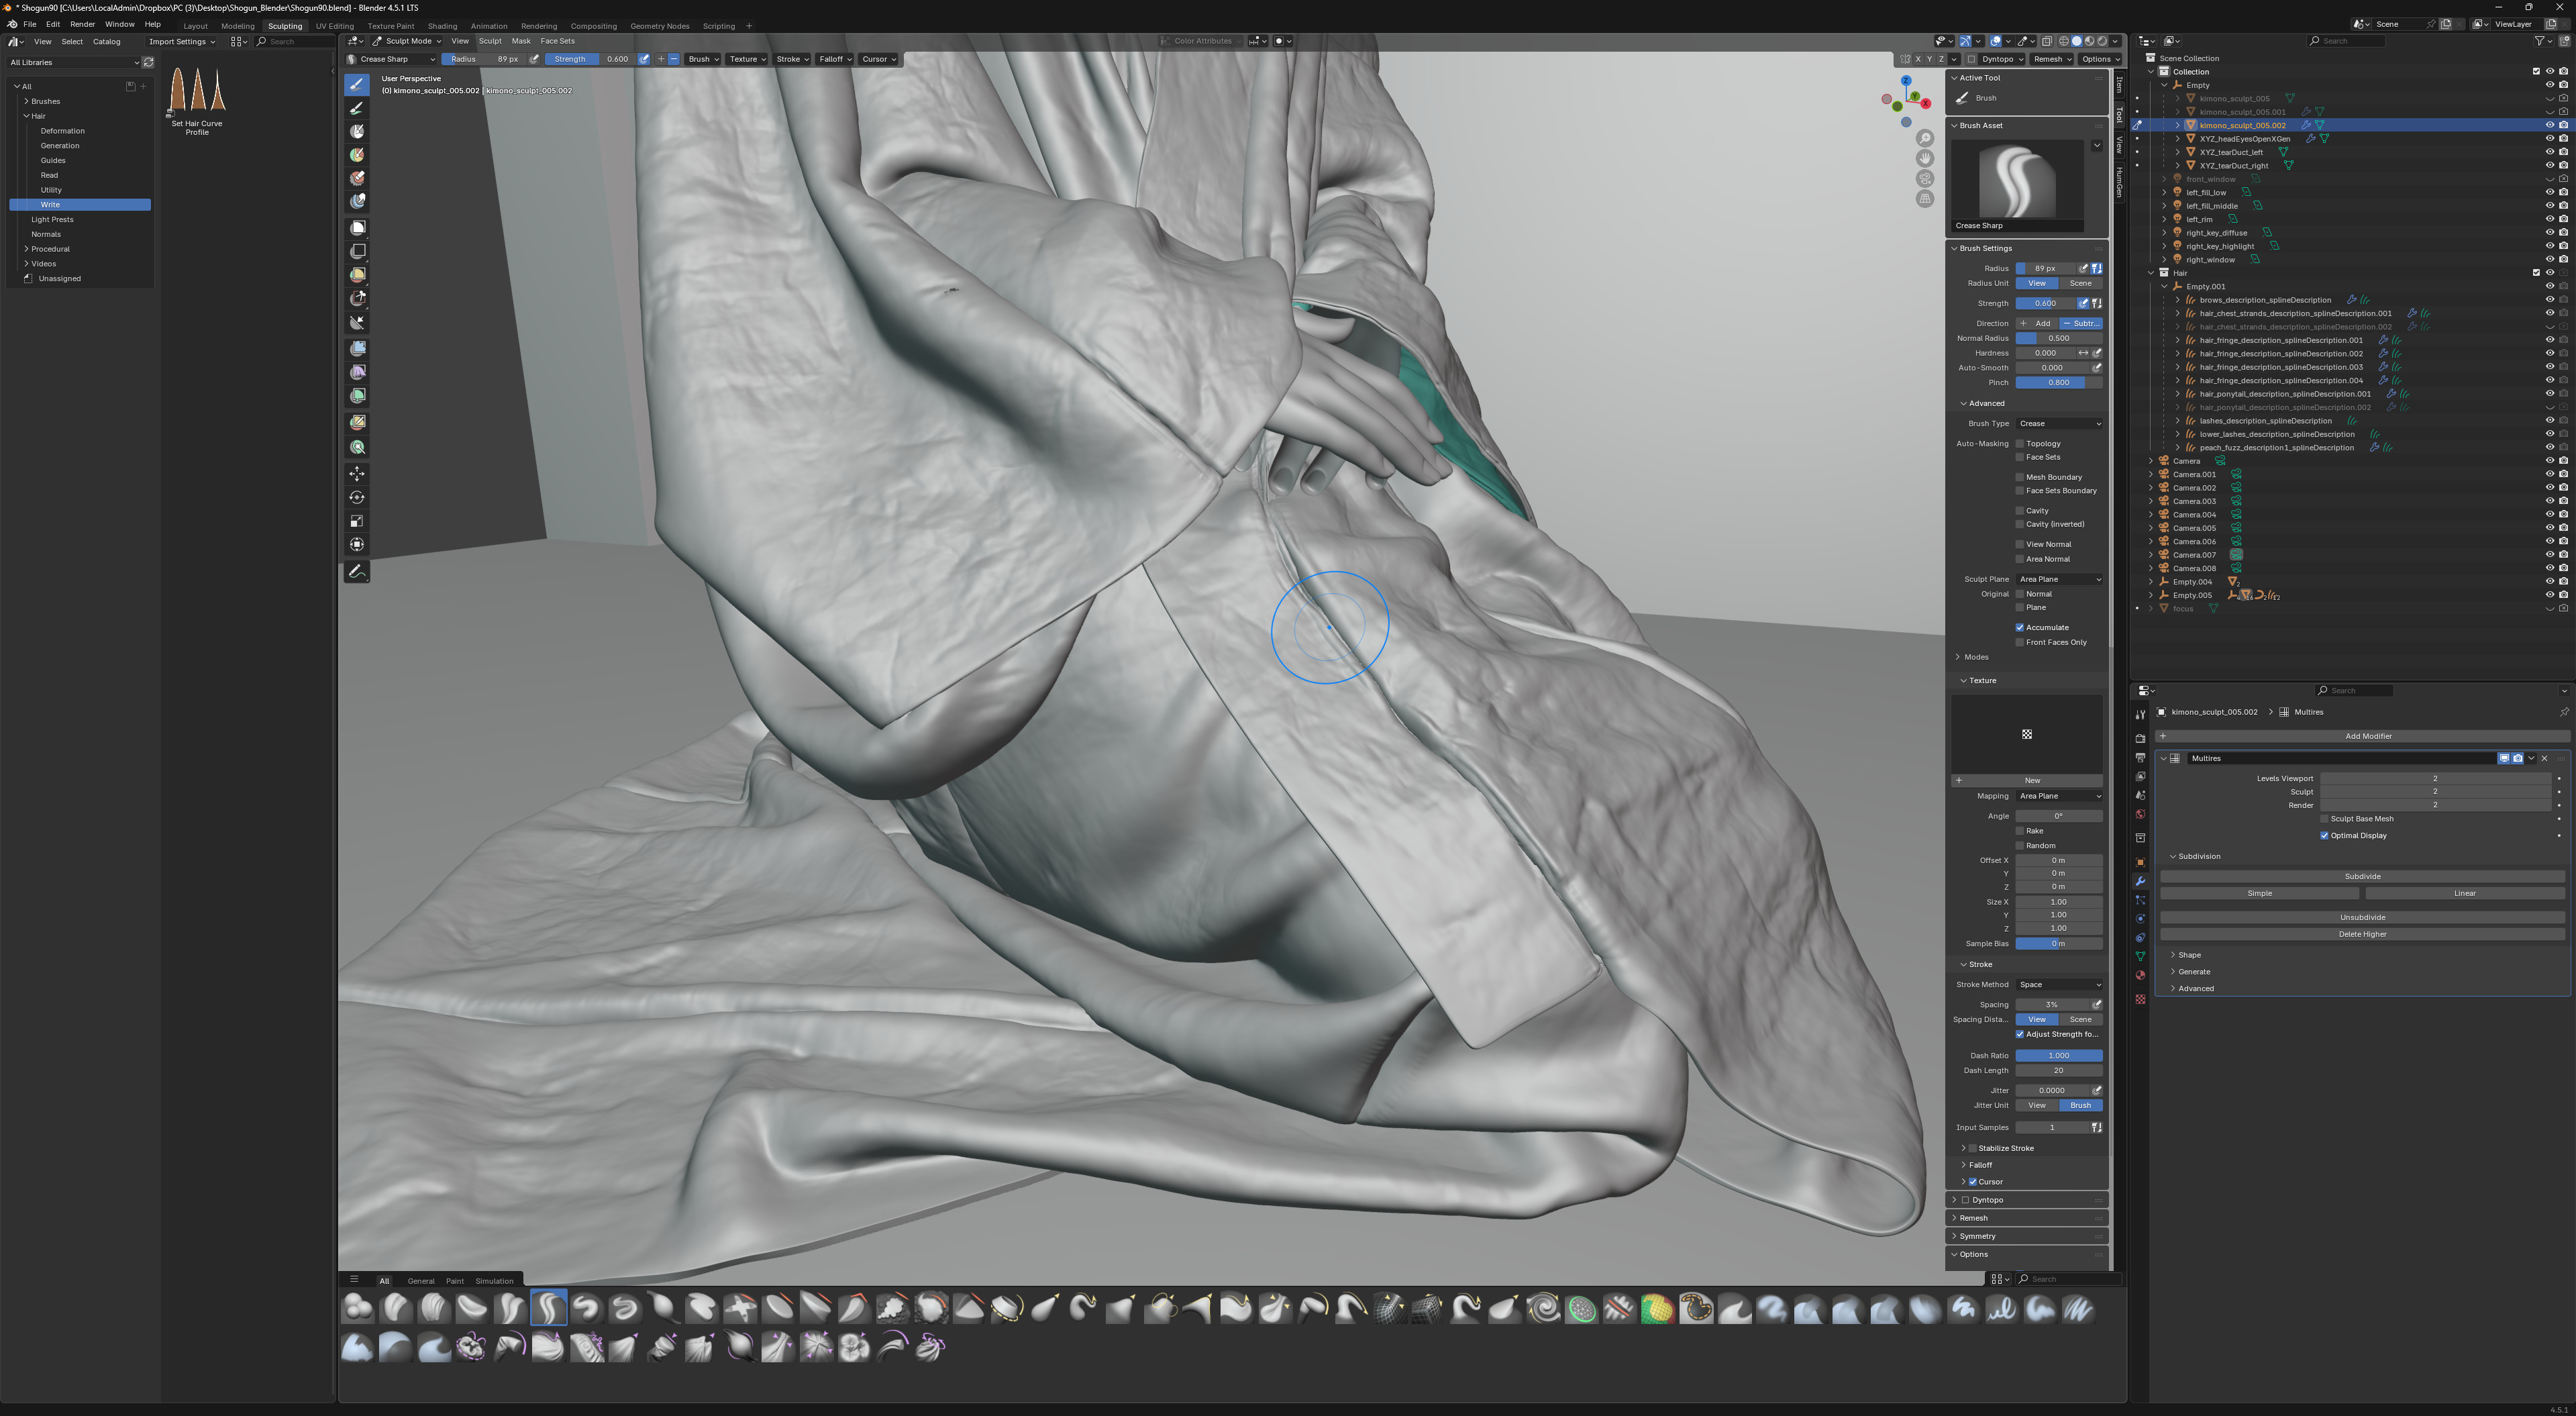Open the Modifiers wrench properties tab
This screenshot has width=2576, height=1416.
tap(2140, 881)
